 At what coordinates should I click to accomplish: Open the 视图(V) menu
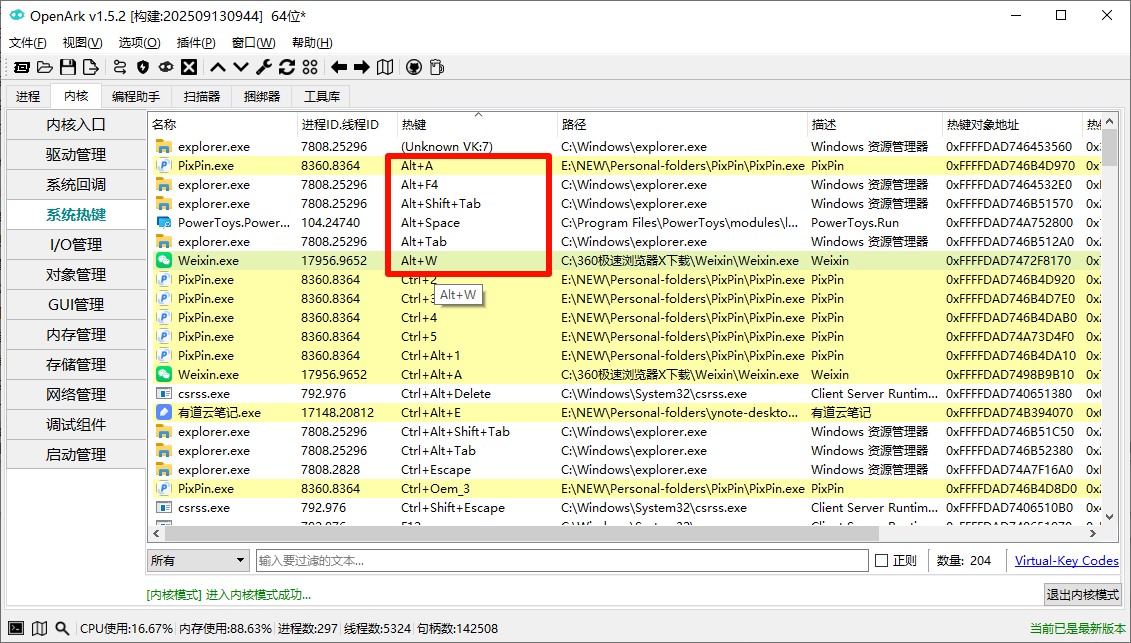[82, 43]
